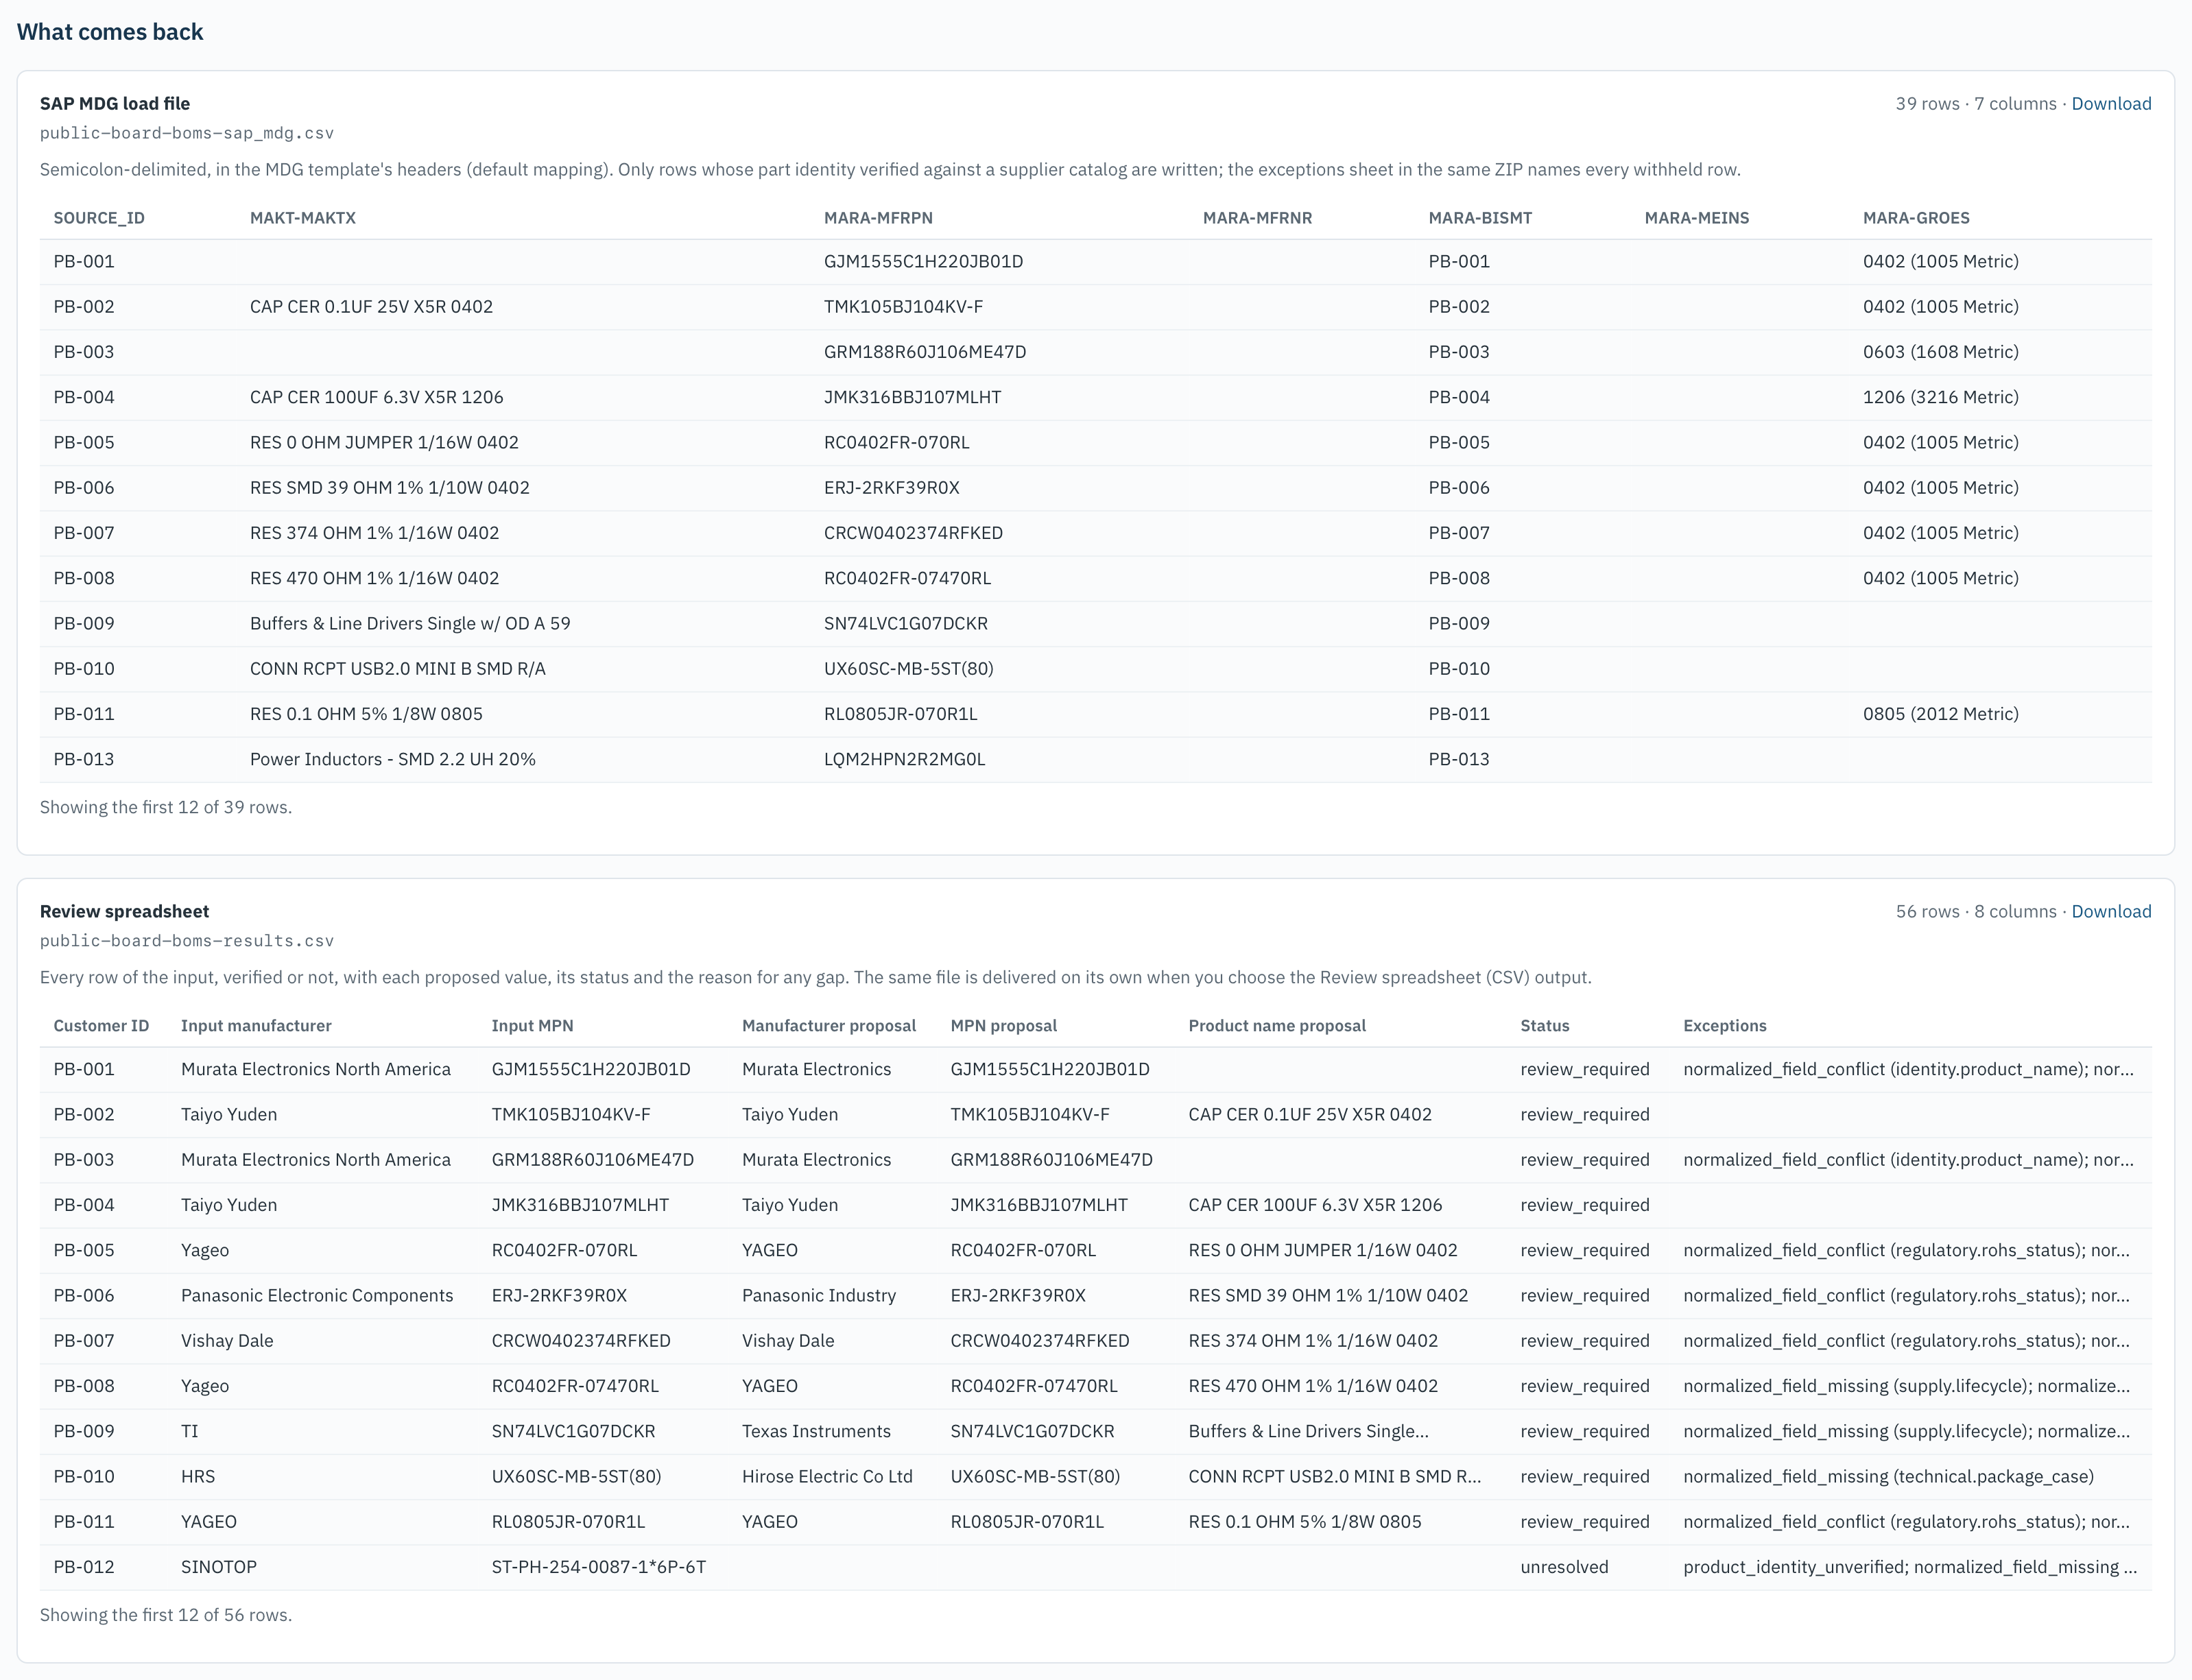Image resolution: width=2192 pixels, height=1680 pixels.
Task: Click the Review spreadsheet section title
Action: pos(124,912)
